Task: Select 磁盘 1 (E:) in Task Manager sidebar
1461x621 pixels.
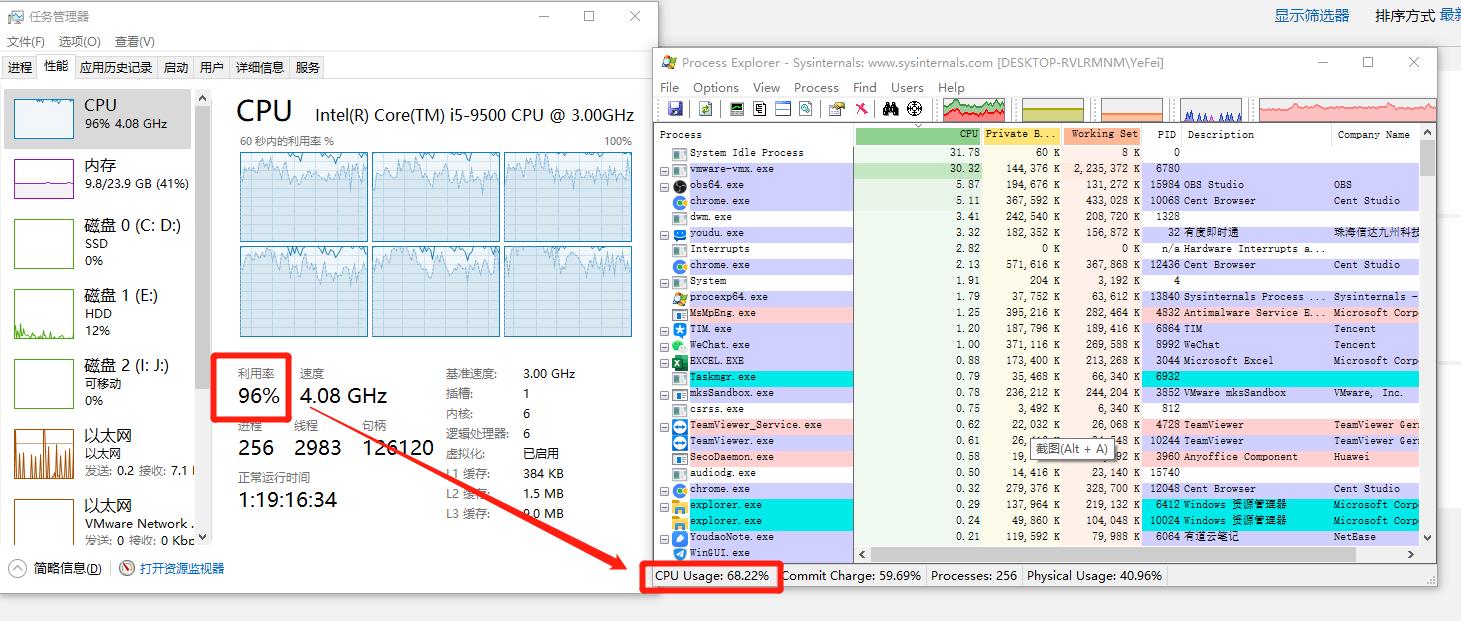Action: tap(97, 312)
